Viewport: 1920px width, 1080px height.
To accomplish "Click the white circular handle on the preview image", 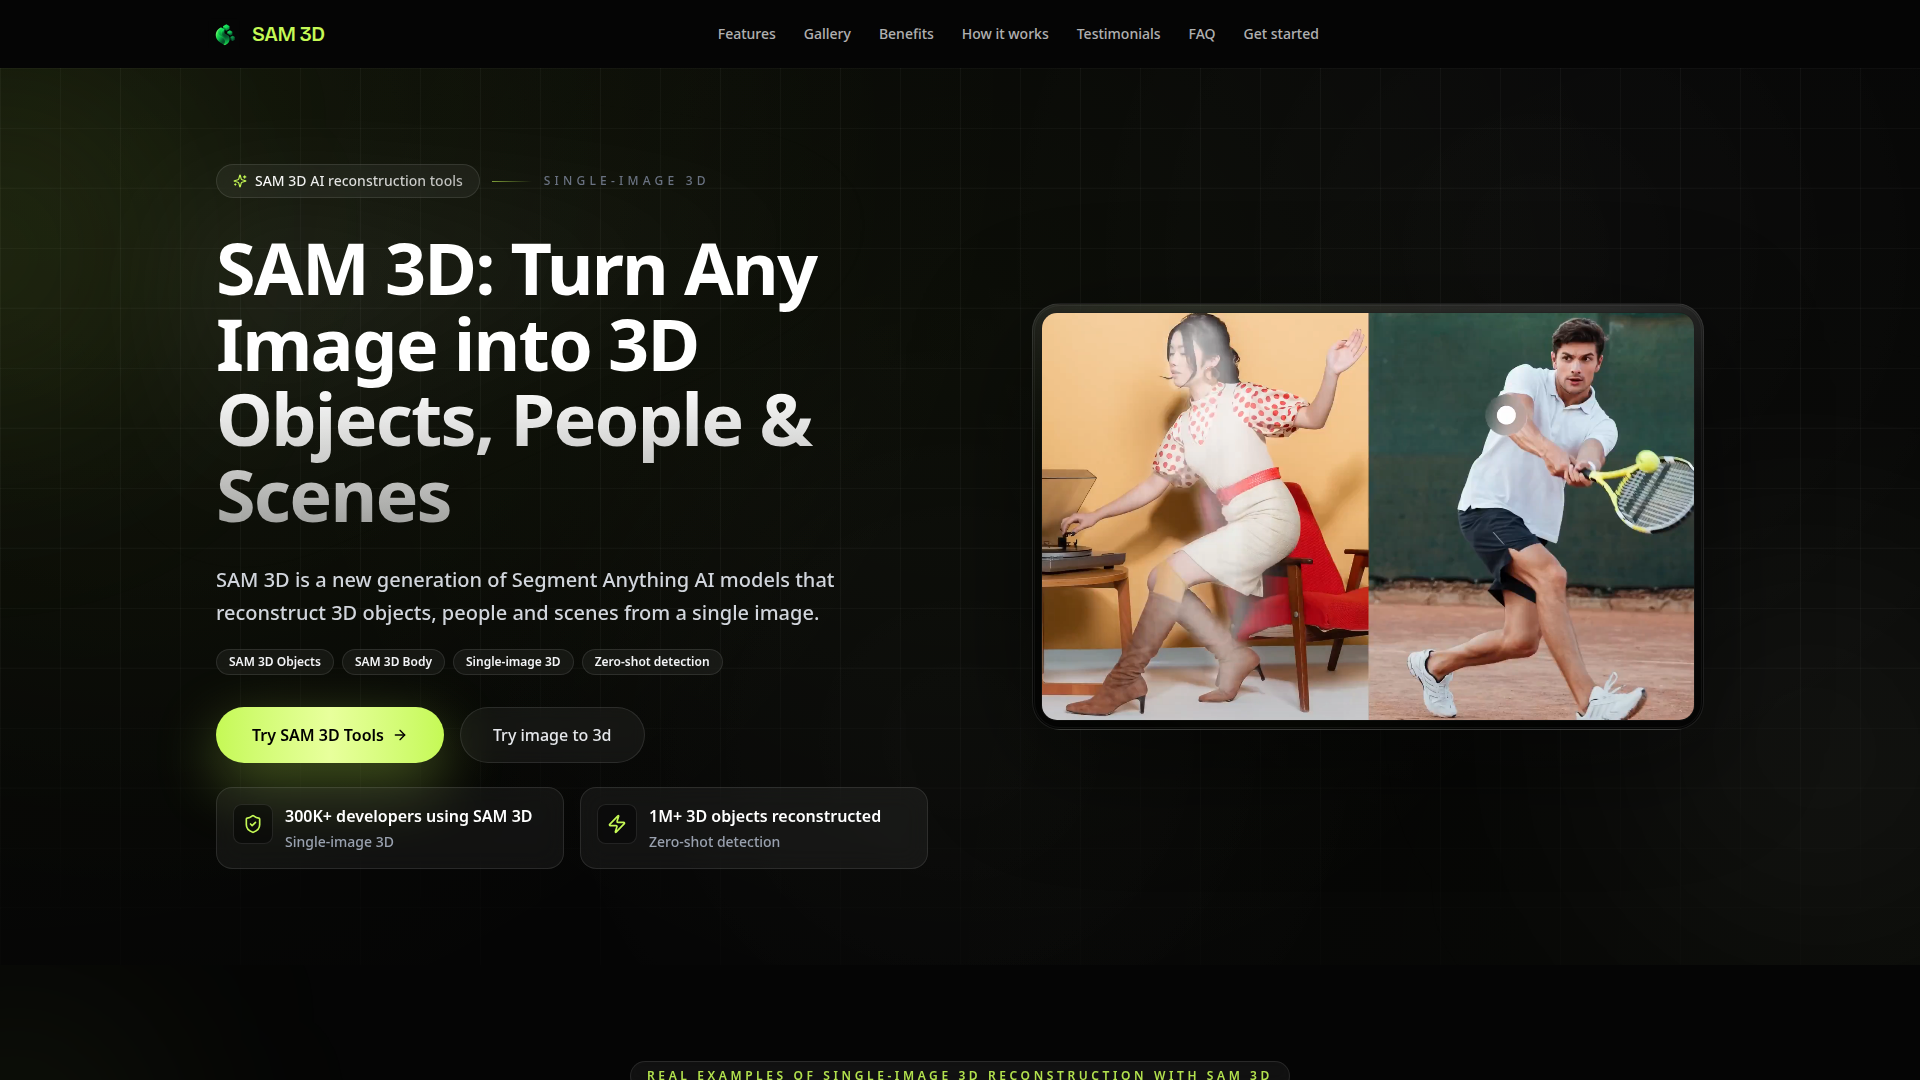I will pos(1506,415).
